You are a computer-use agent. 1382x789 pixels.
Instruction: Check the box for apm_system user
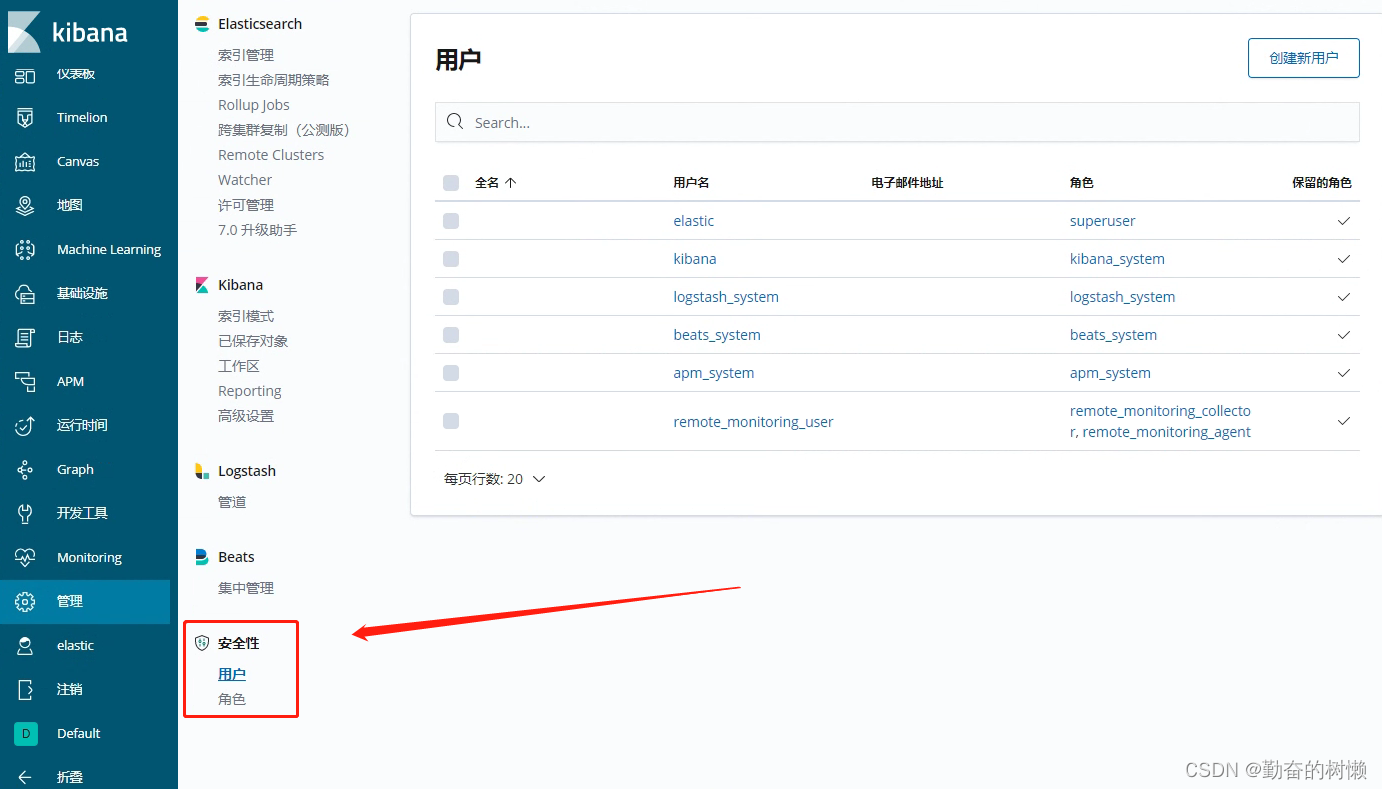tap(451, 373)
